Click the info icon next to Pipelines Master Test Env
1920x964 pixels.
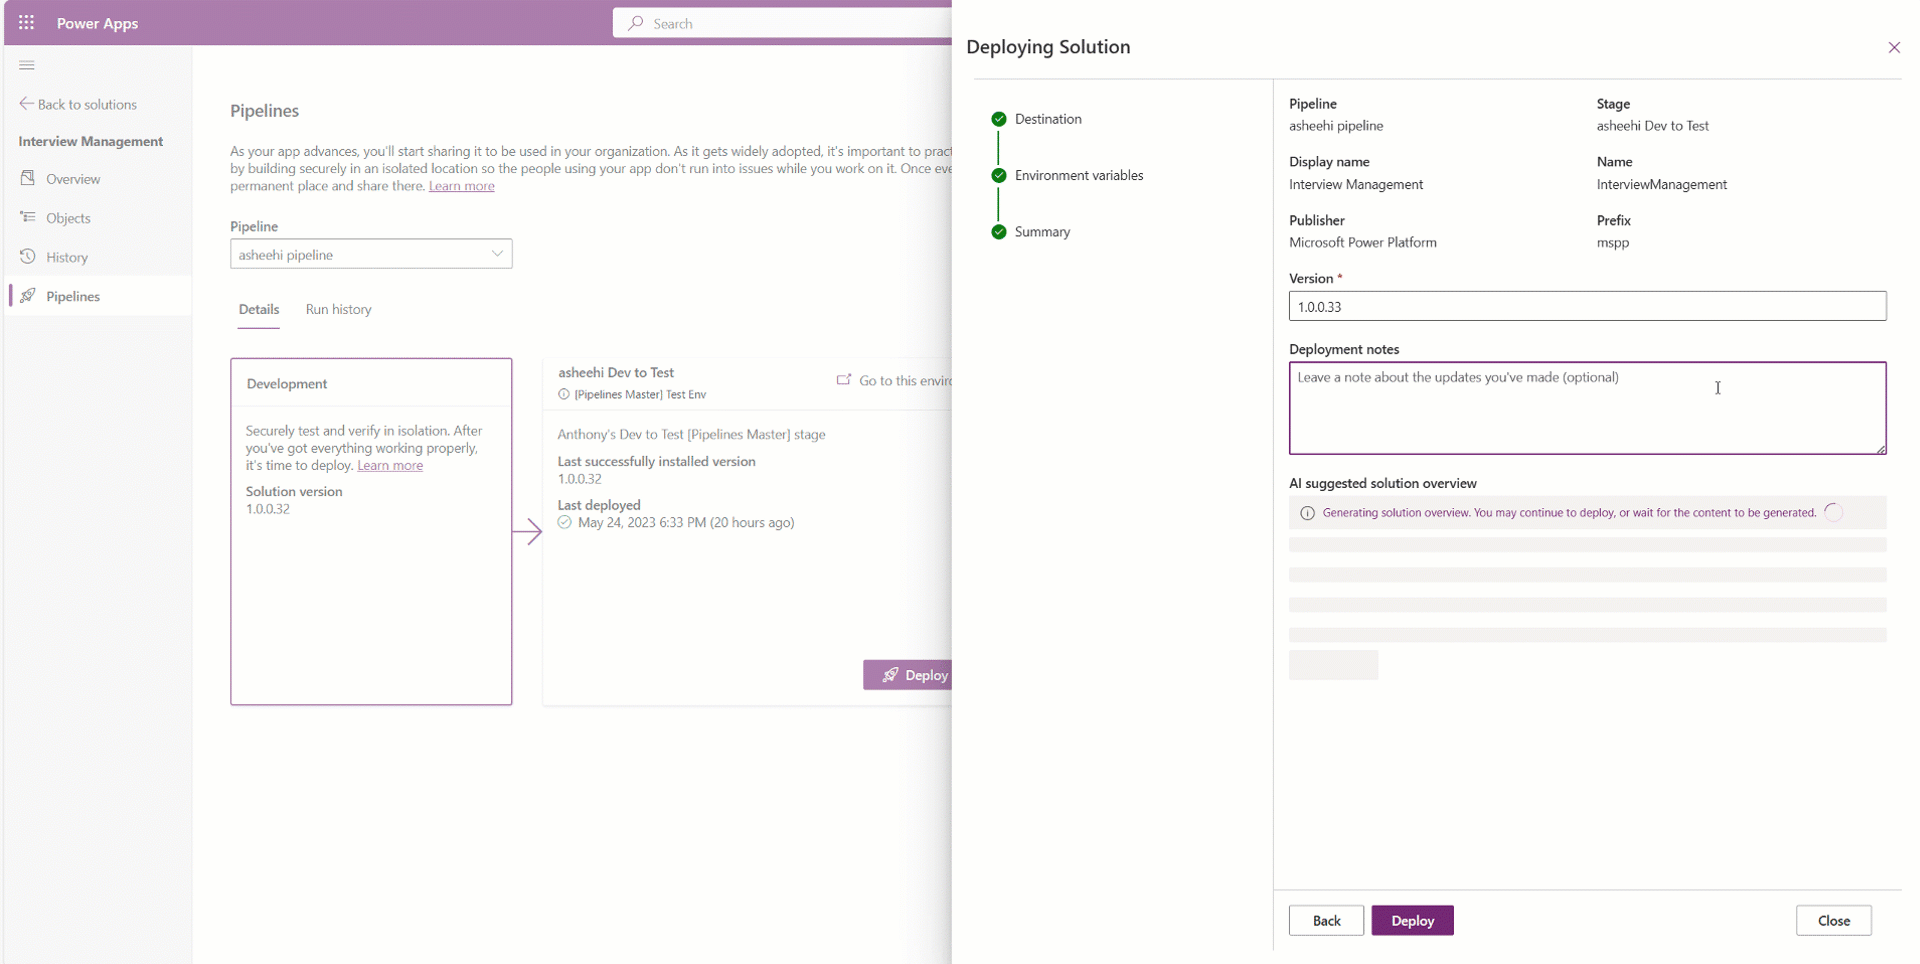[x=564, y=394]
